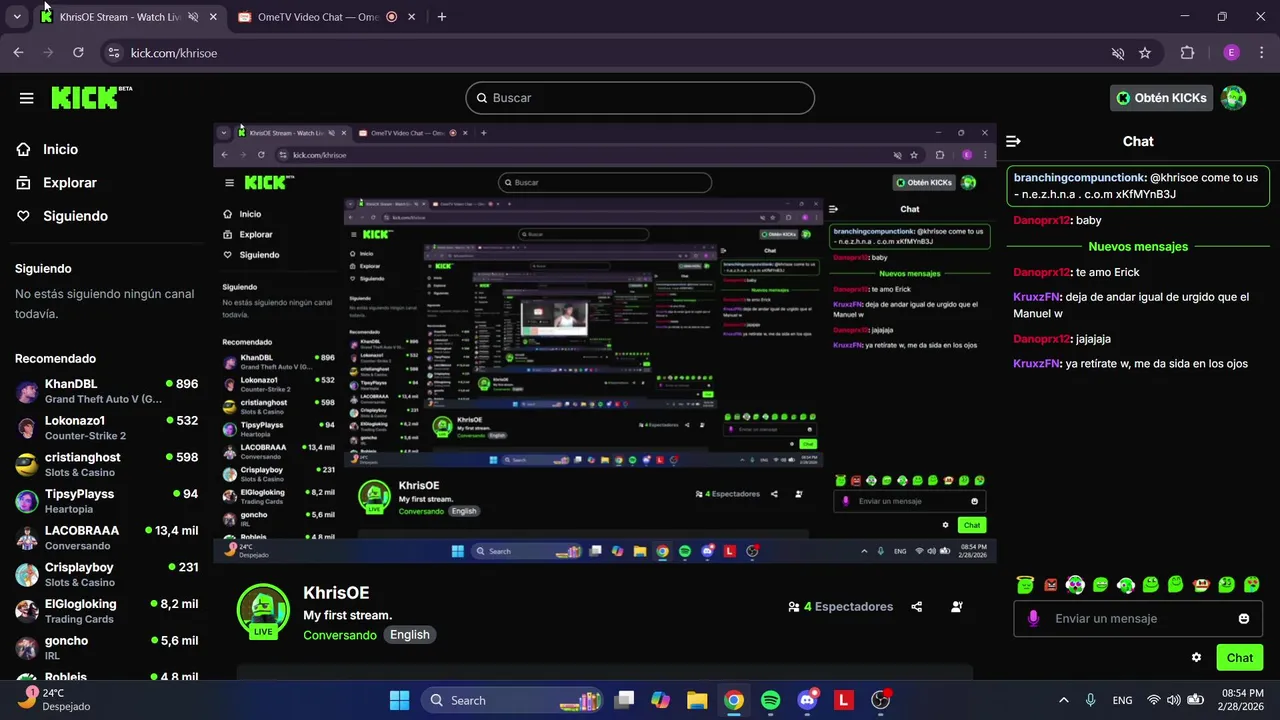
Task: Click the Obtén KICKs button
Action: (1161, 97)
